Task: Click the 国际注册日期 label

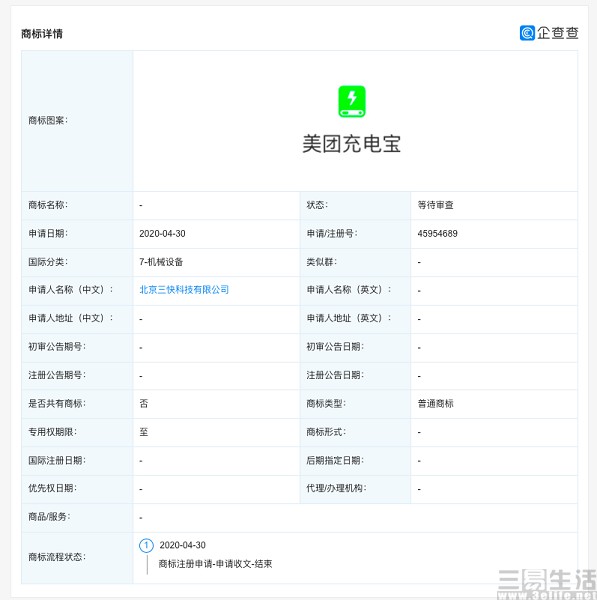Action: coord(57,460)
